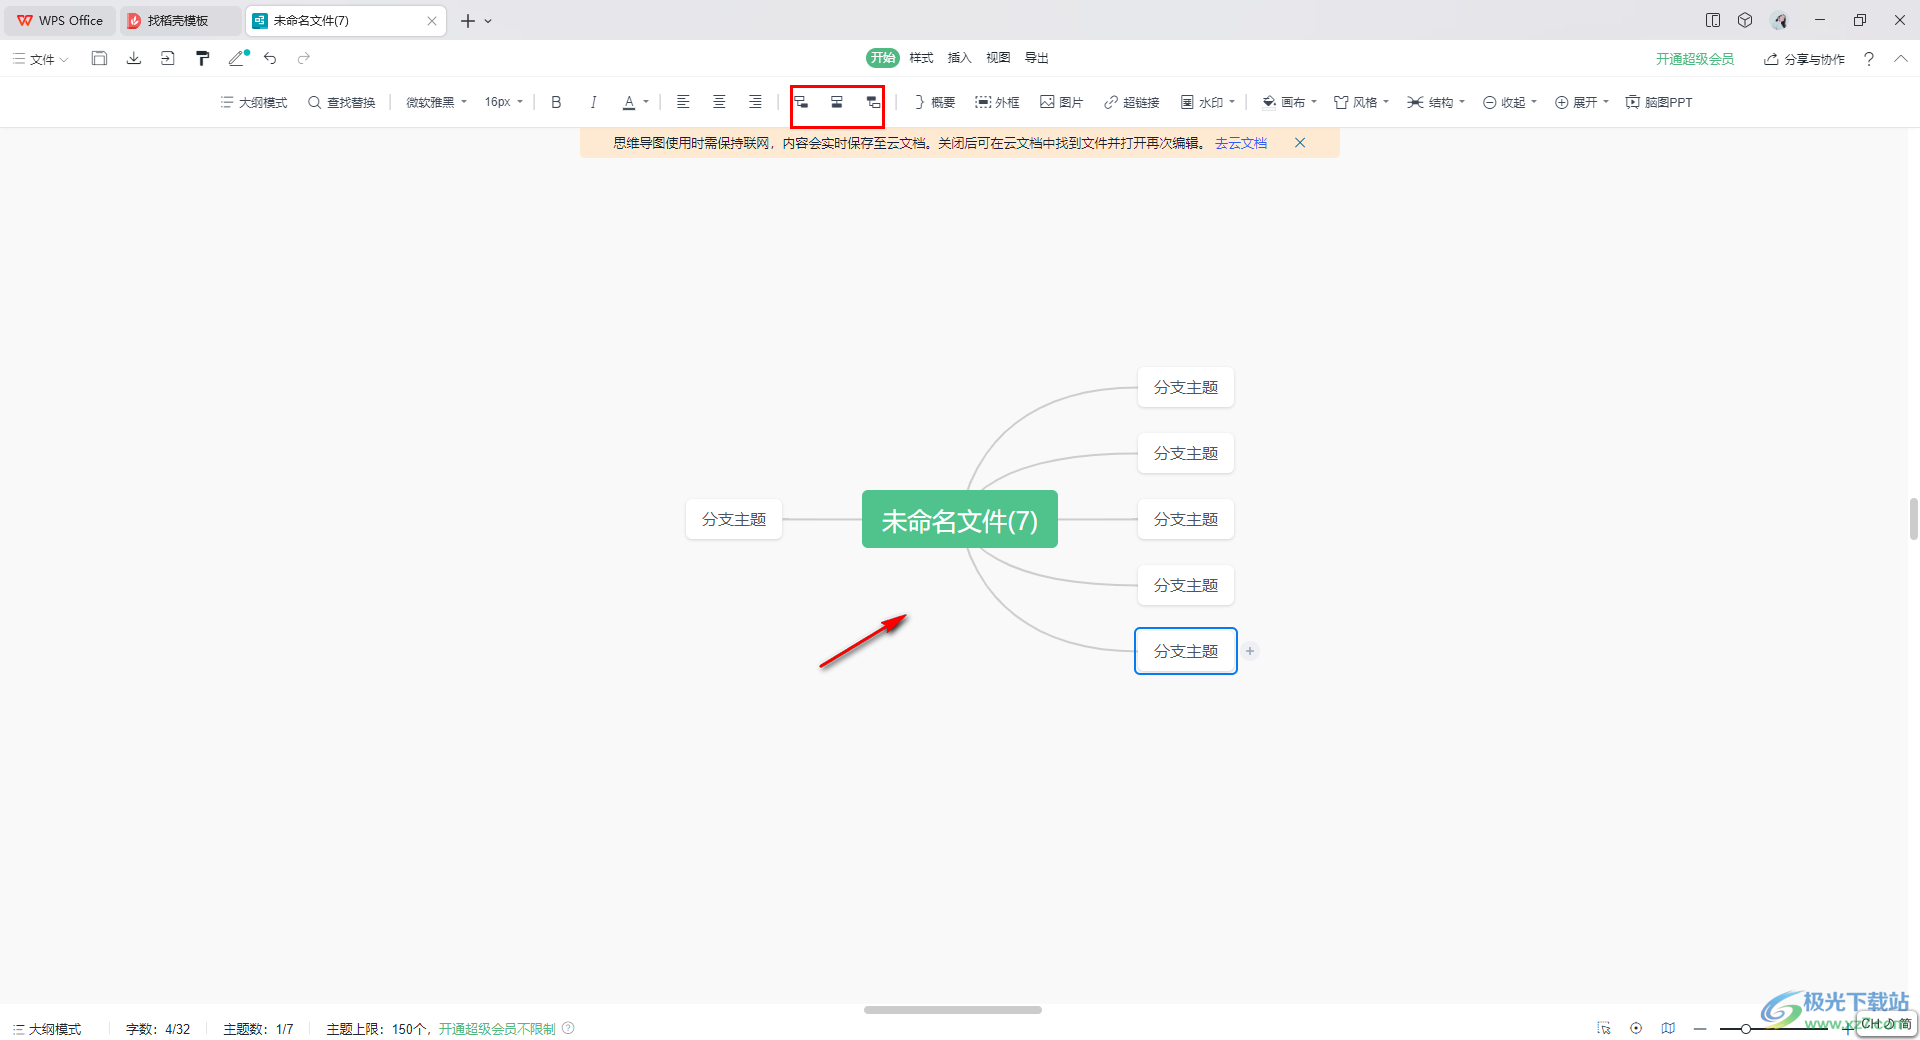Toggle the minimap navigator icon
Viewport: 1920px width, 1040px height.
1668,1028
